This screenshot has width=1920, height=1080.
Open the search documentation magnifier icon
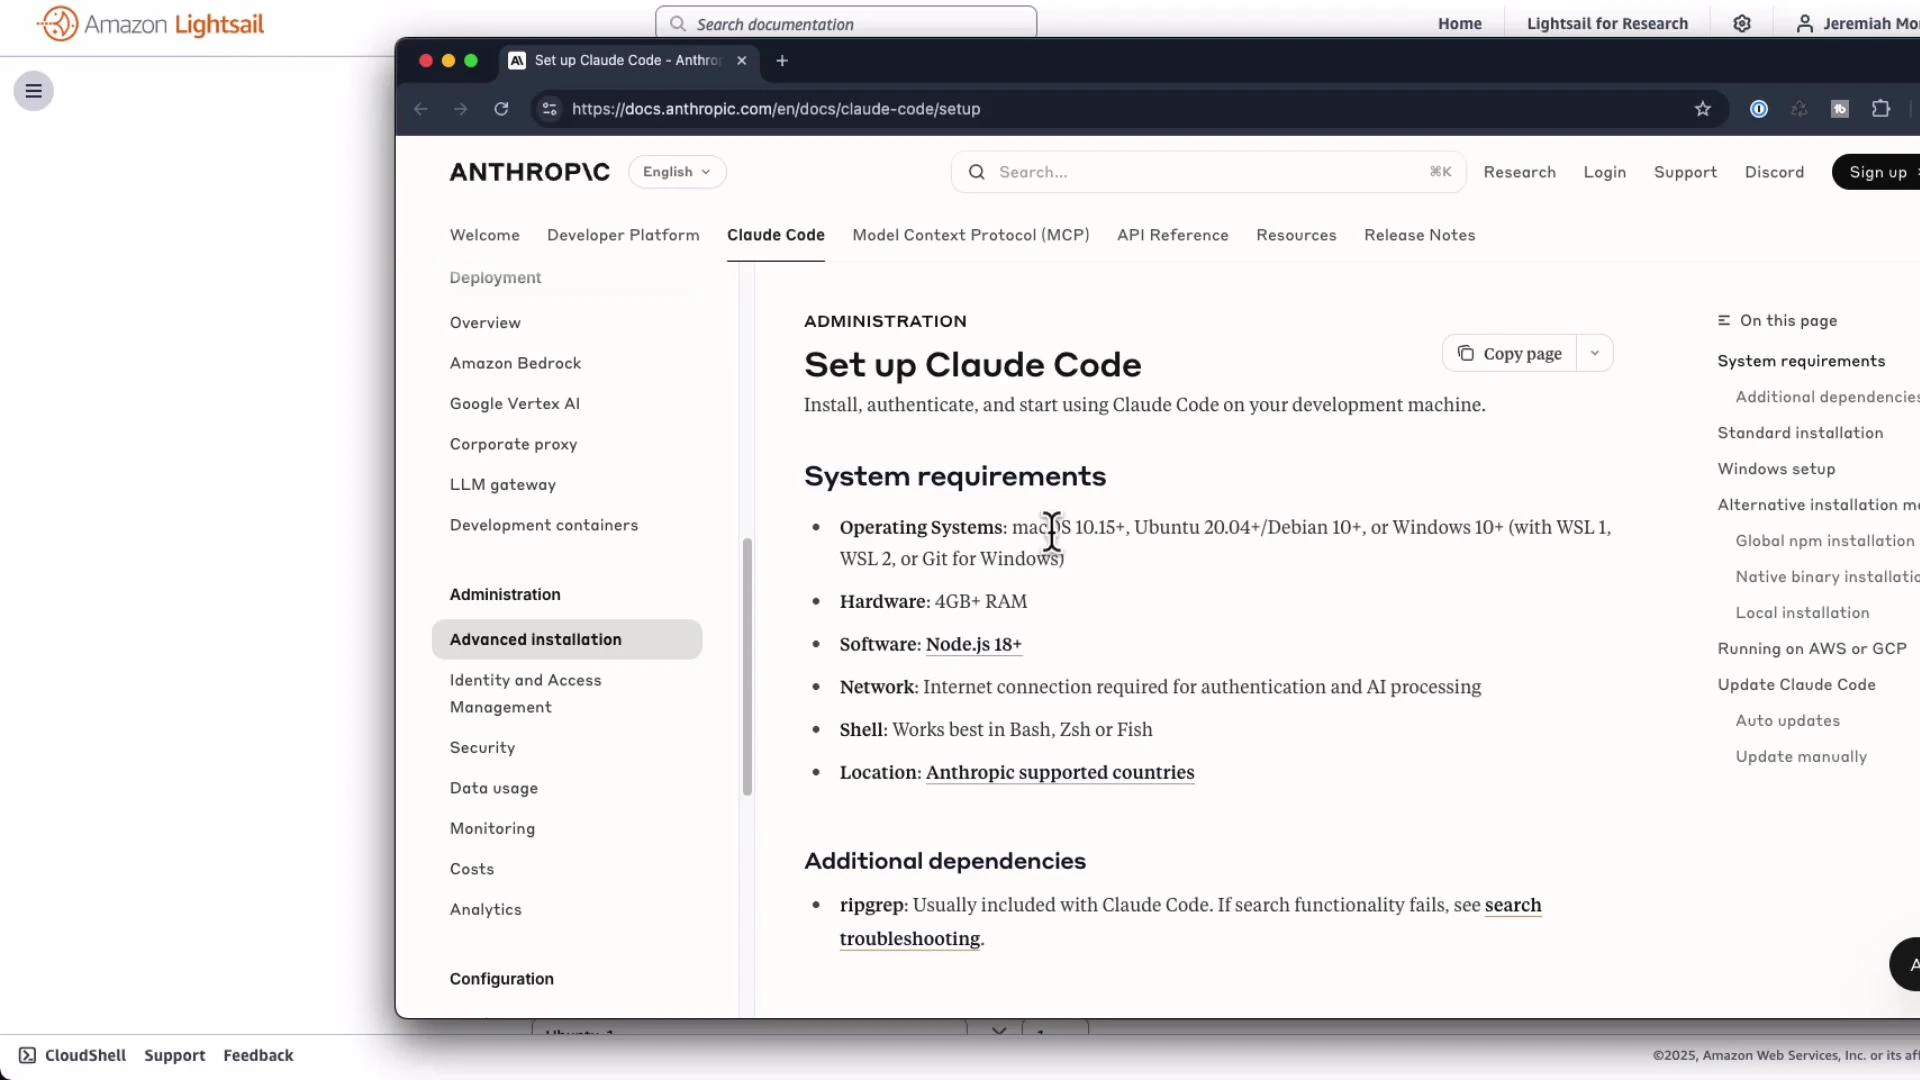coord(677,23)
